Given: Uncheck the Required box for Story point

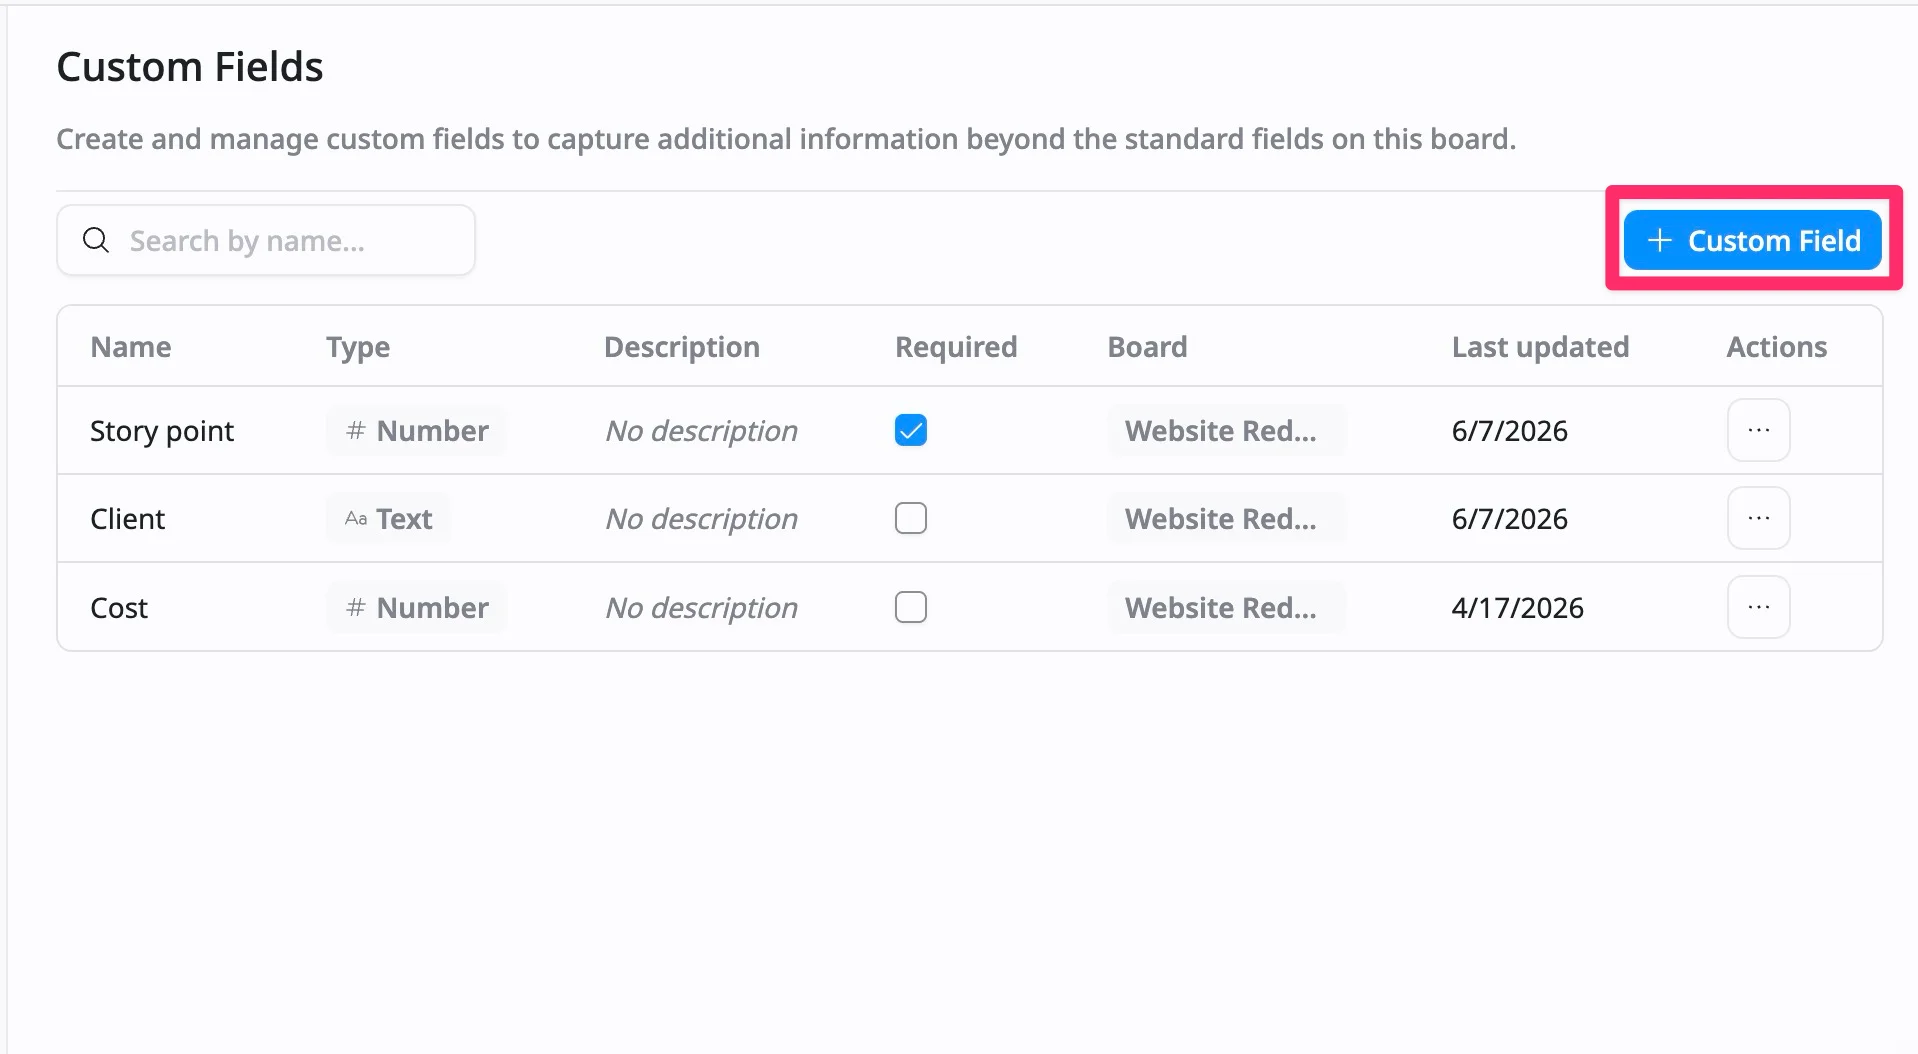Looking at the screenshot, I should 911,430.
